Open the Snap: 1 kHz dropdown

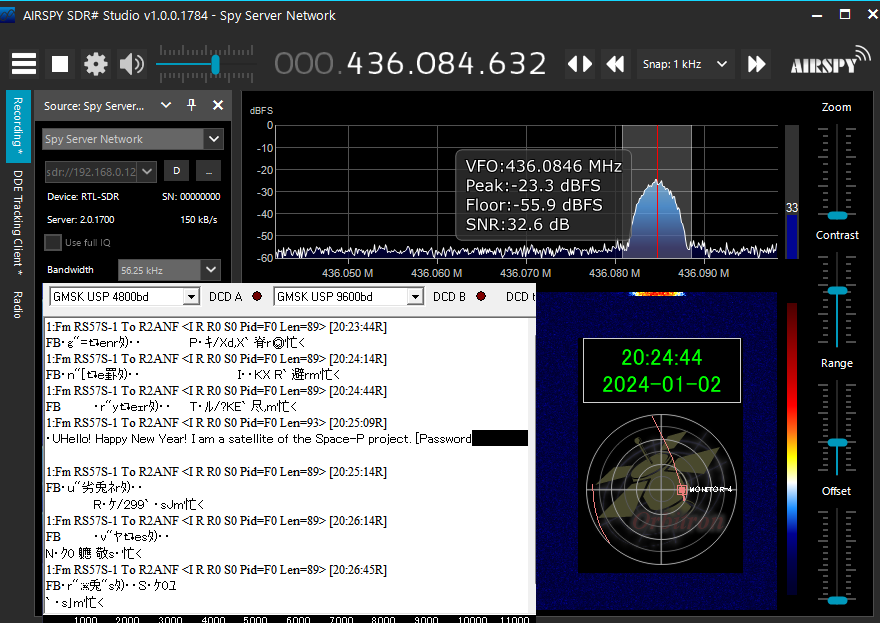pos(685,64)
